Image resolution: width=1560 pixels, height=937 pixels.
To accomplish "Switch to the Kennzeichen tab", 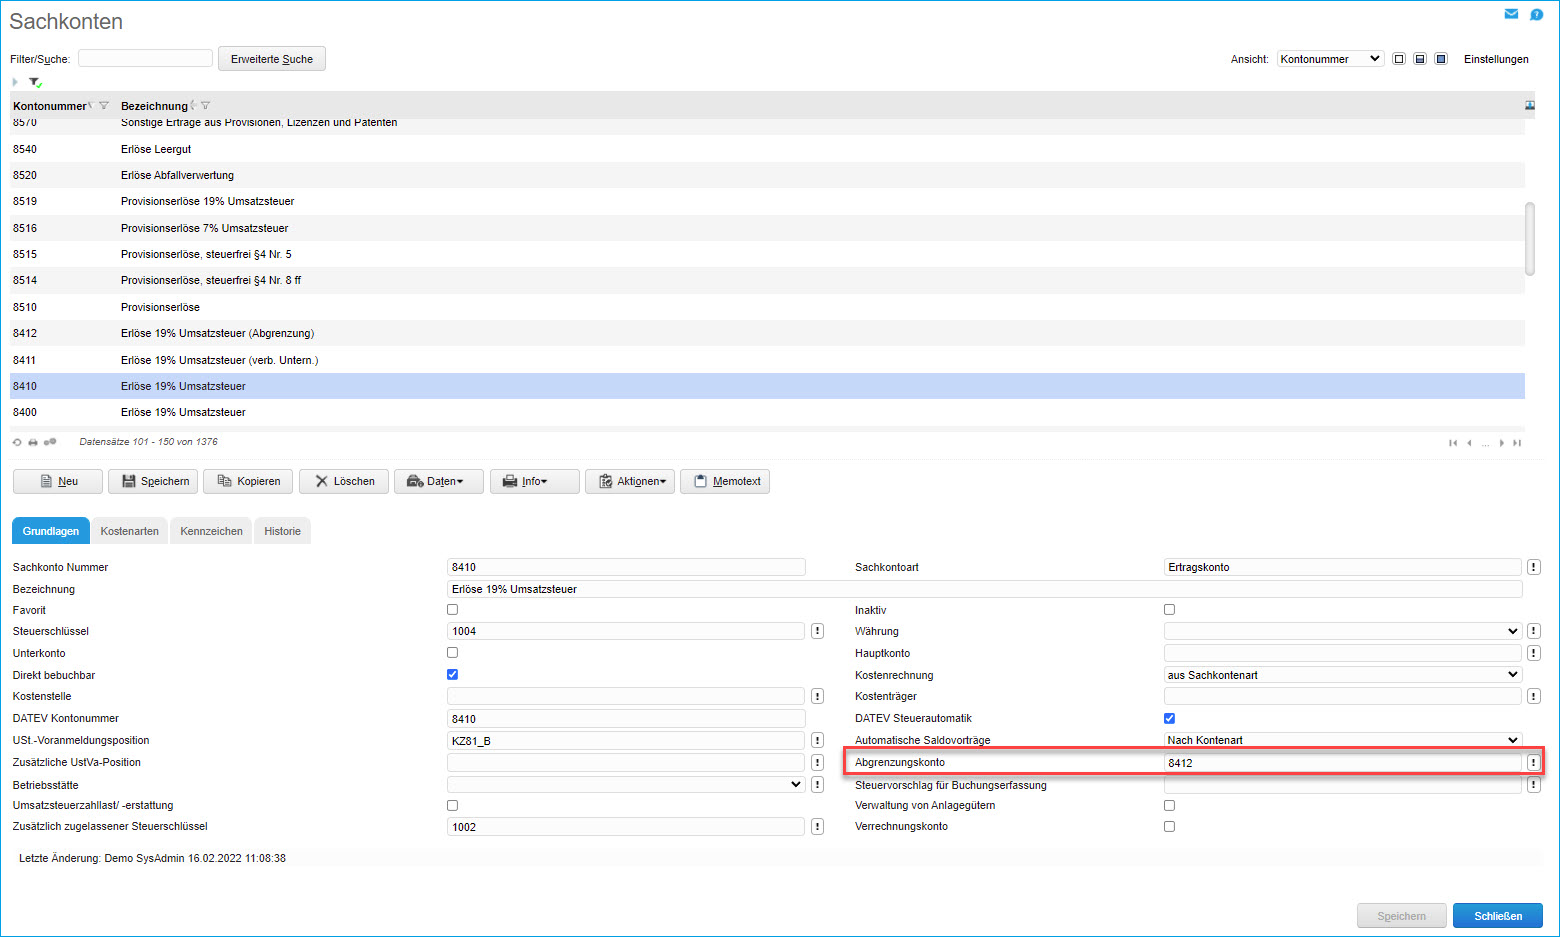I will (x=212, y=531).
